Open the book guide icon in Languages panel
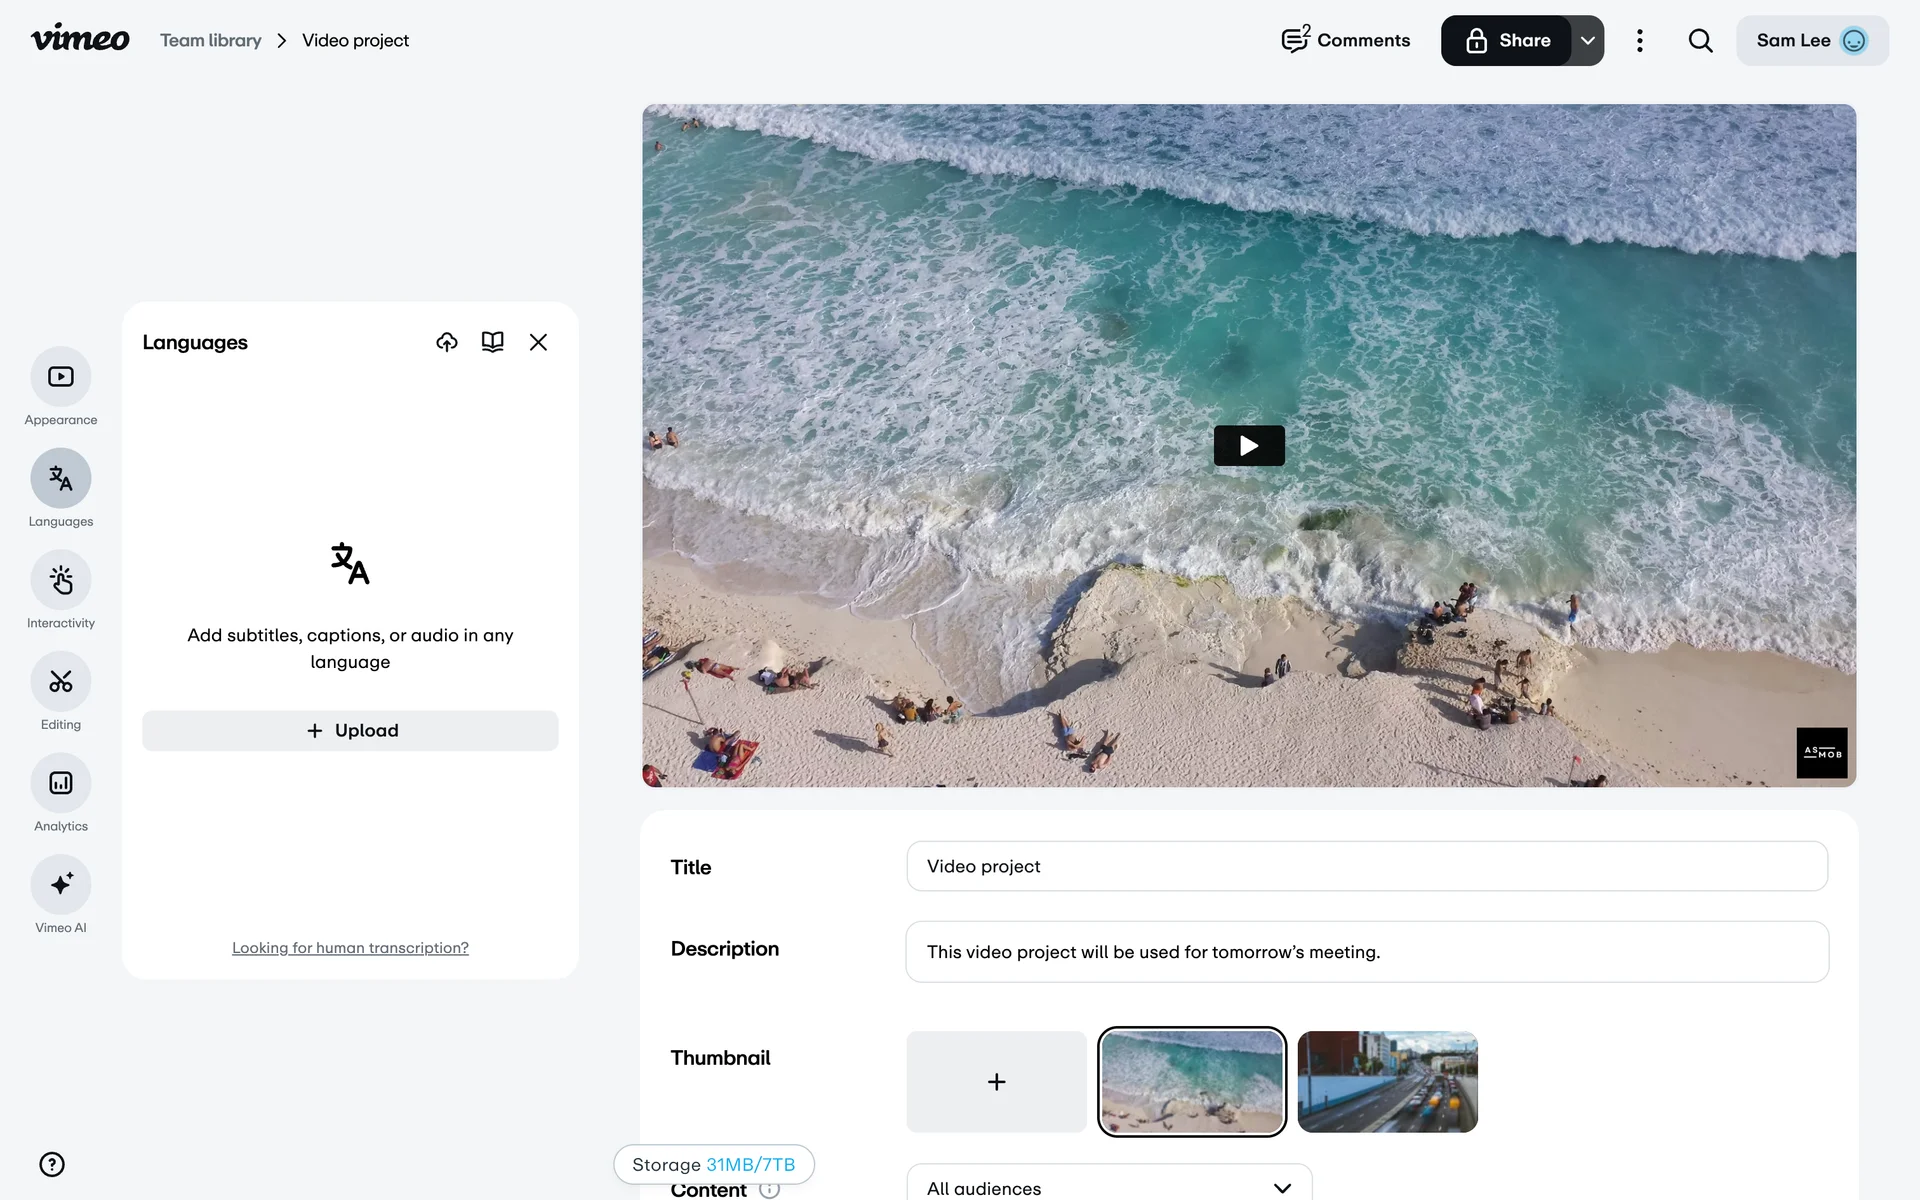This screenshot has width=1920, height=1200. (492, 342)
